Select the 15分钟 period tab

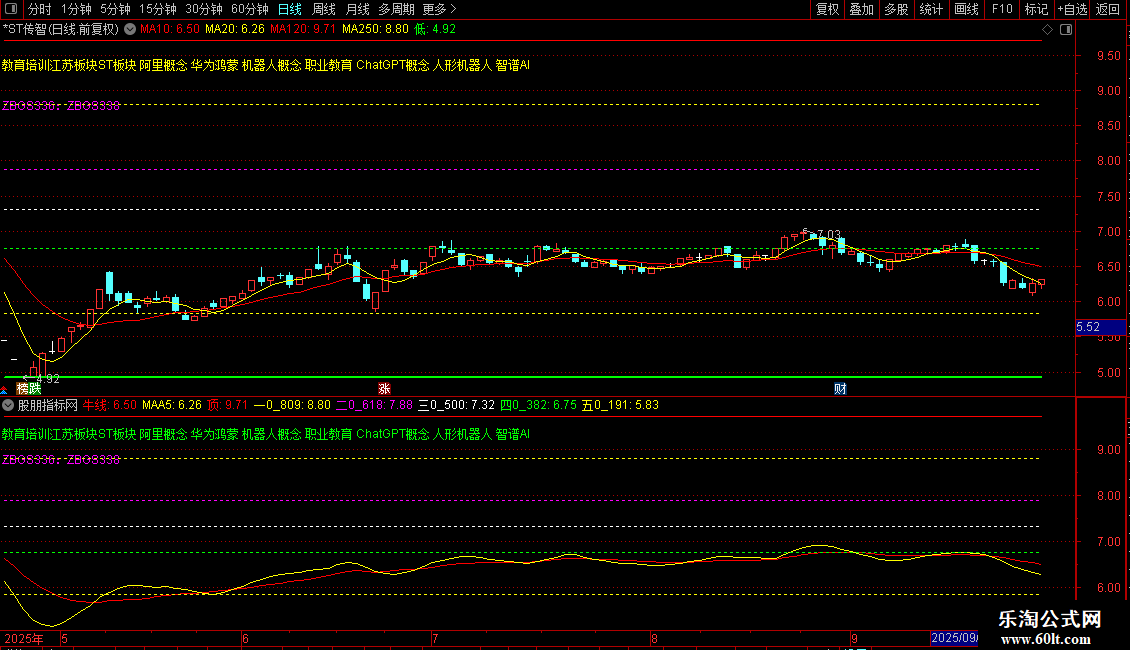157,9
